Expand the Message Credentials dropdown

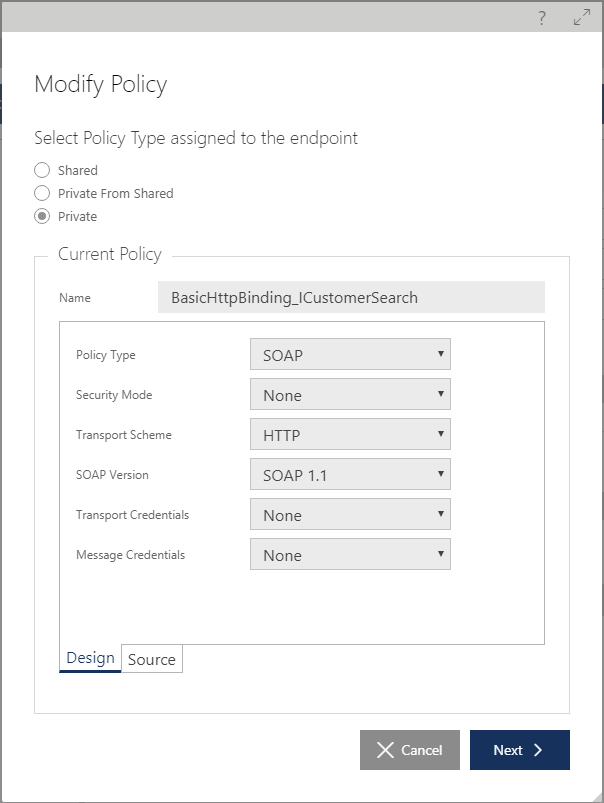click(350, 554)
